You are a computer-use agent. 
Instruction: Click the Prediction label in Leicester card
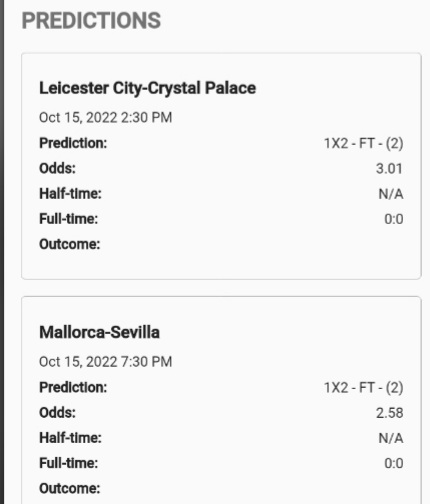click(73, 143)
